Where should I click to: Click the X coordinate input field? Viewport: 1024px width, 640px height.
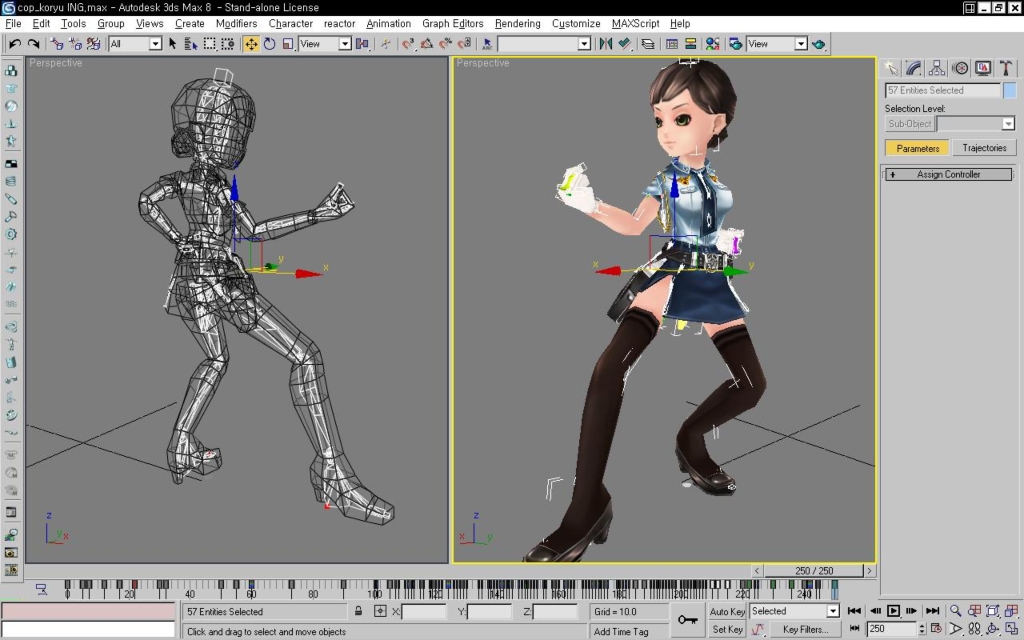coord(424,612)
